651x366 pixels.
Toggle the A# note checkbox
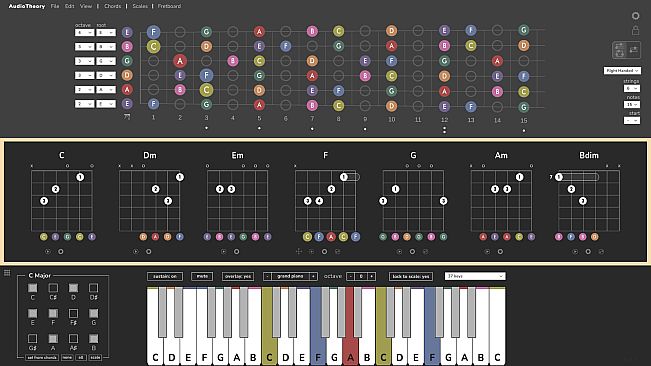tap(73, 338)
